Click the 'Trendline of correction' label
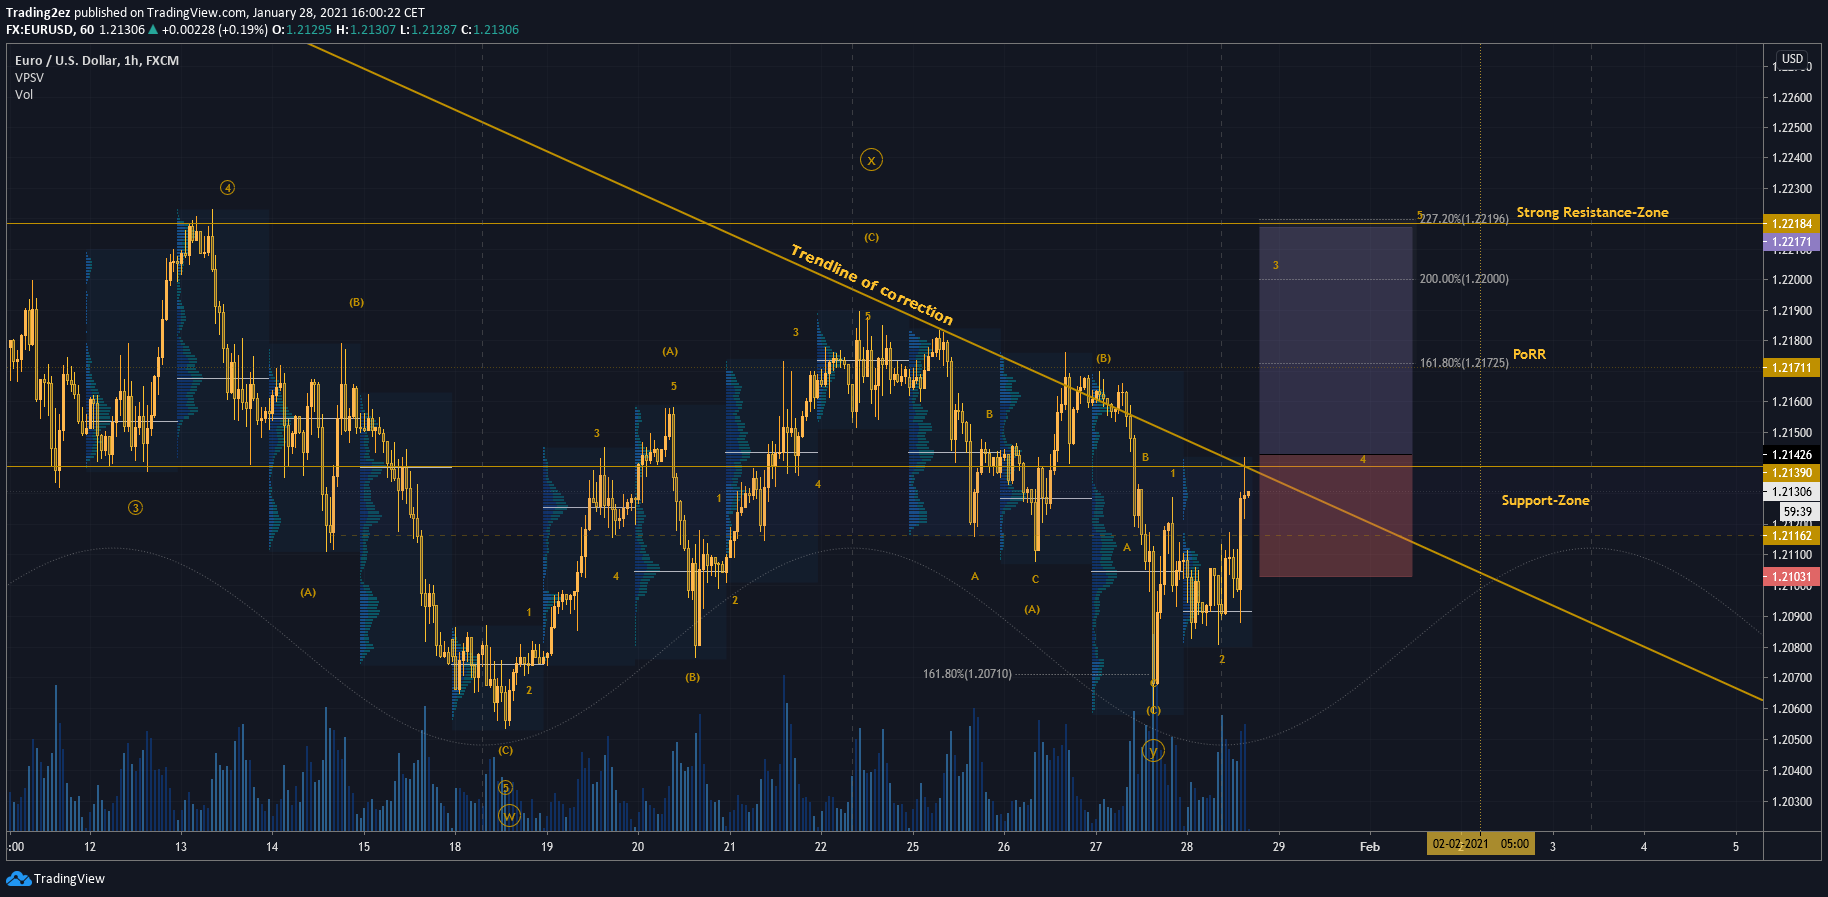Screen dimensions: 1828x897 click(x=872, y=284)
